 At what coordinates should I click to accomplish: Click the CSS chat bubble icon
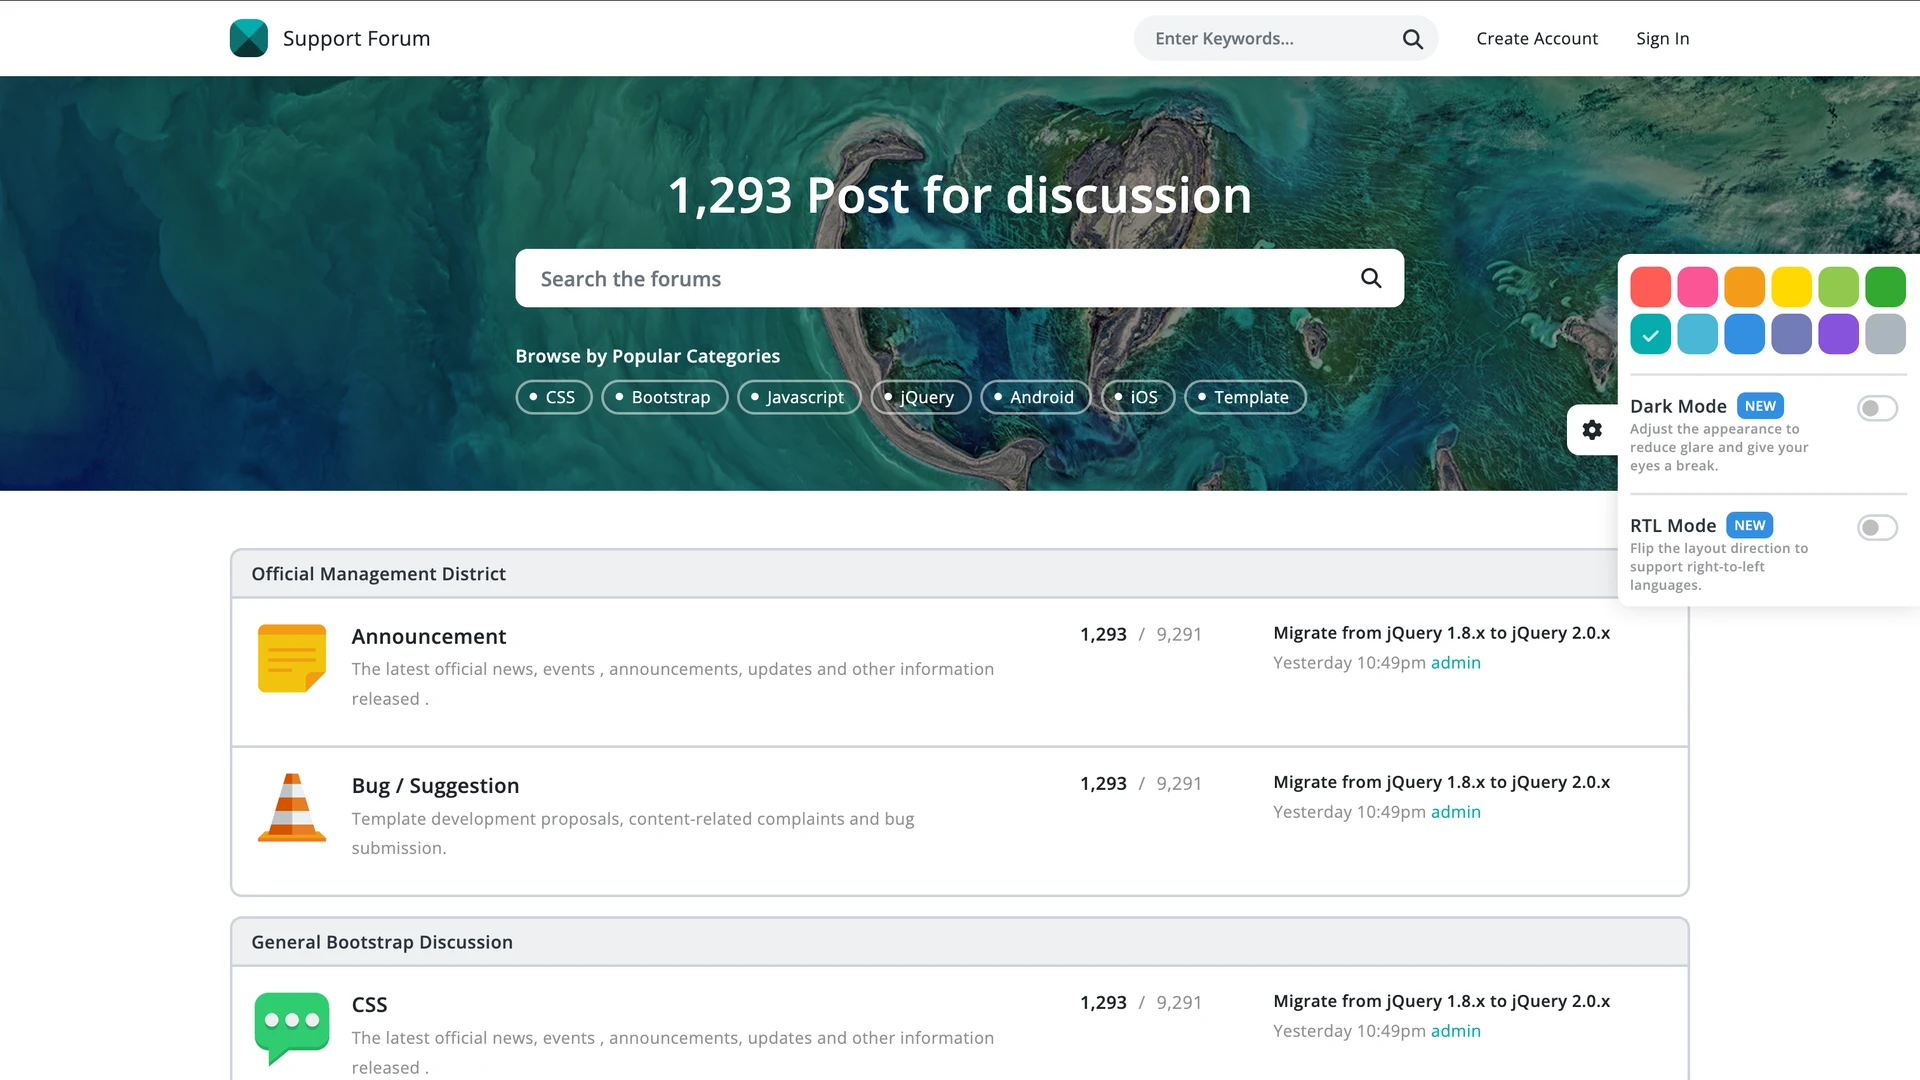click(x=292, y=1029)
